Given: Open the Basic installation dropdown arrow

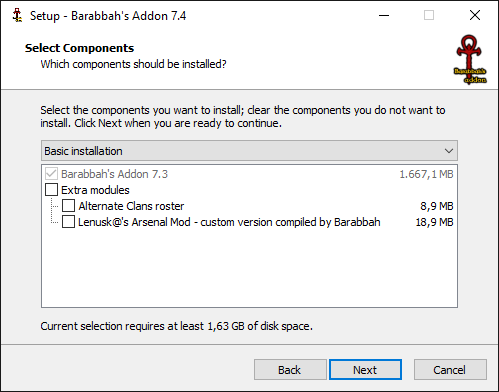Looking at the screenshot, I should pos(449,151).
